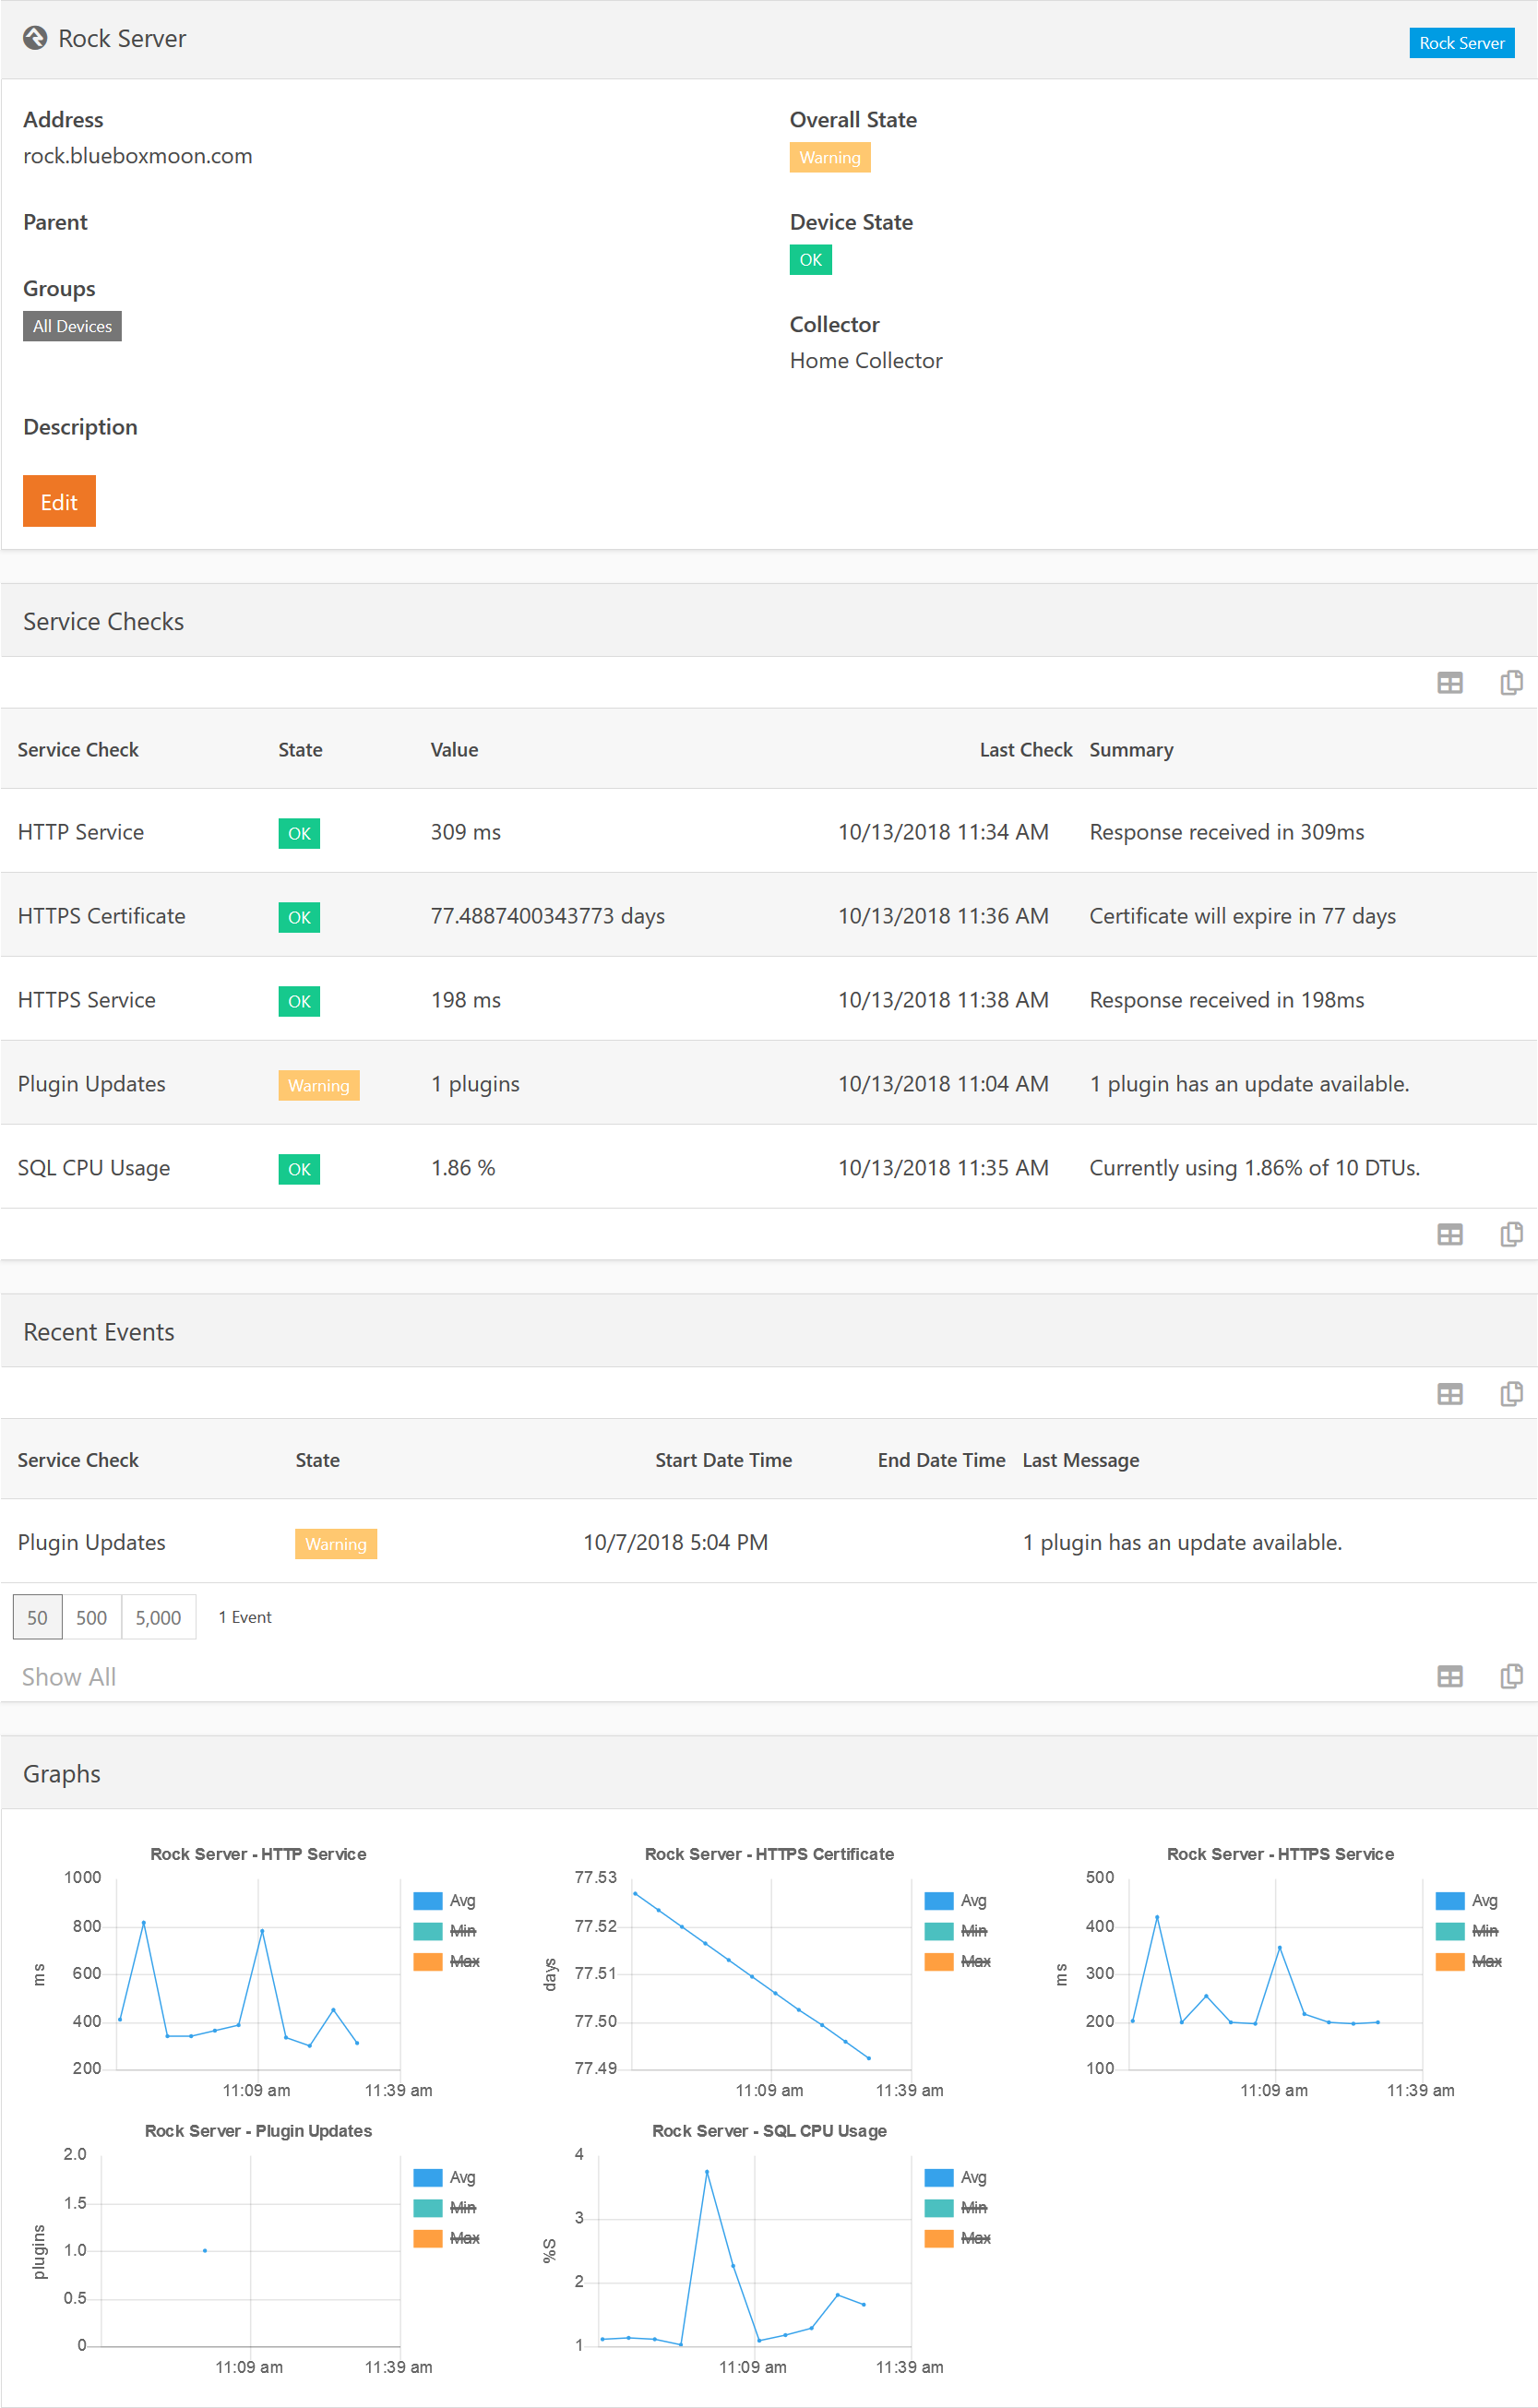The image size is (1538, 2408).
Task: Click the Home Collector text
Action: pyautogui.click(x=866, y=361)
